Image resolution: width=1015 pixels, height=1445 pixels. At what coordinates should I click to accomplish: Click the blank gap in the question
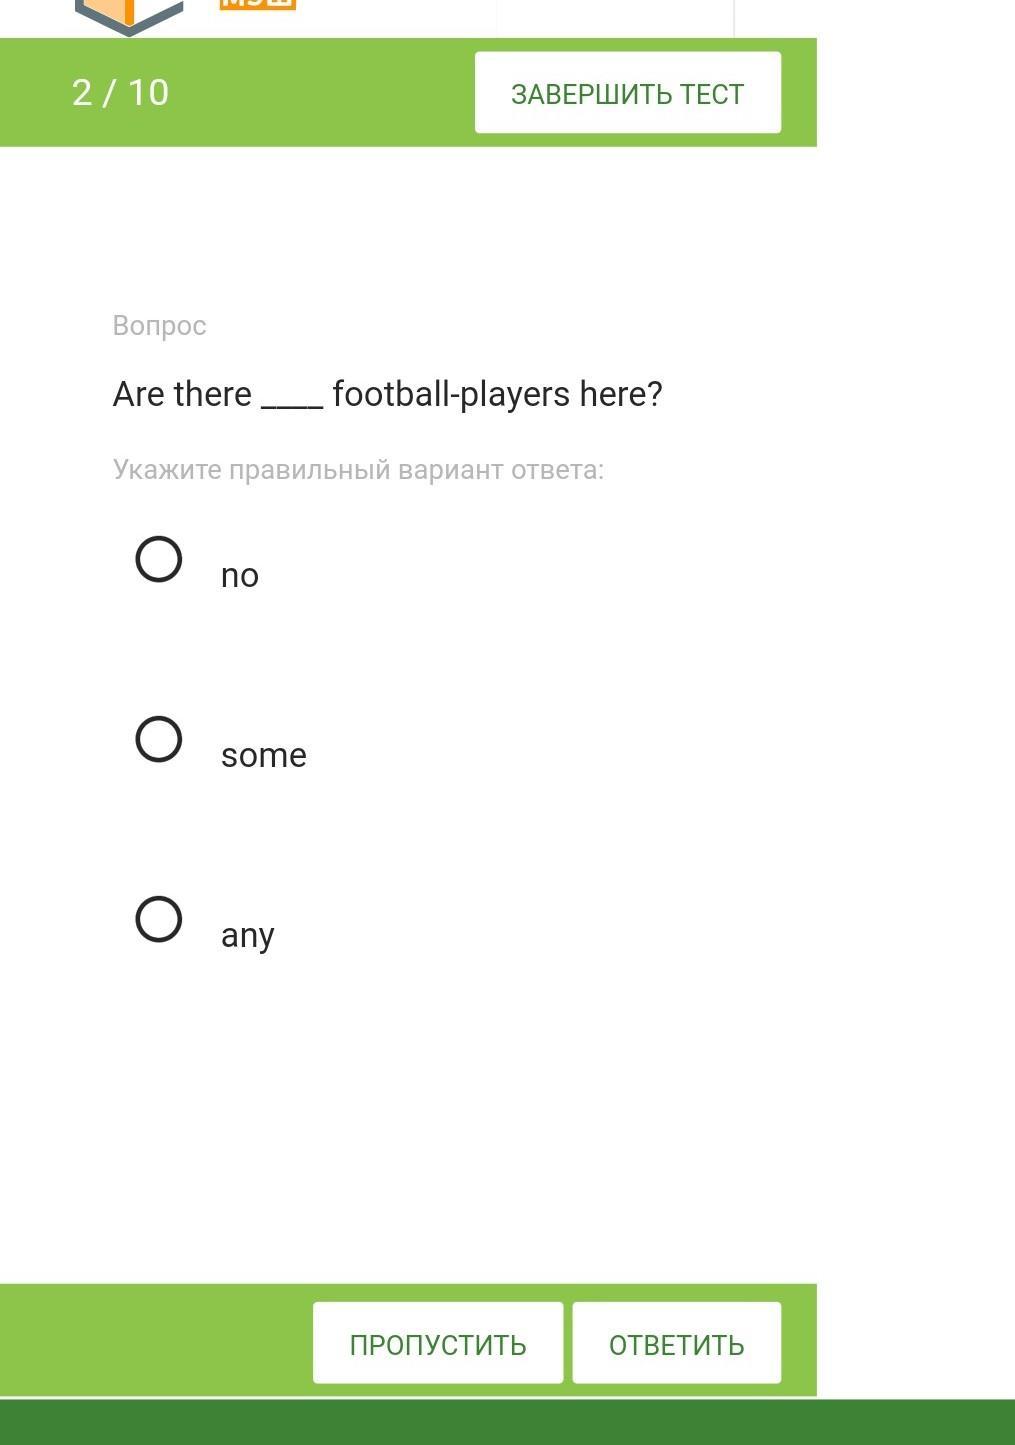pyautogui.click(x=292, y=397)
